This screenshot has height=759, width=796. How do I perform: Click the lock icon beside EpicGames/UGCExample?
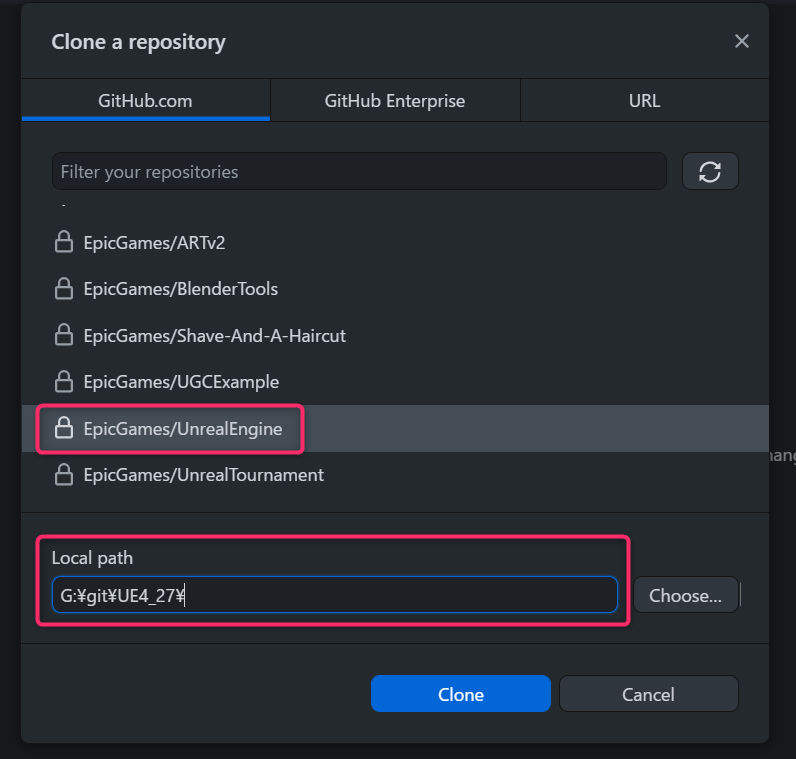[x=64, y=382]
